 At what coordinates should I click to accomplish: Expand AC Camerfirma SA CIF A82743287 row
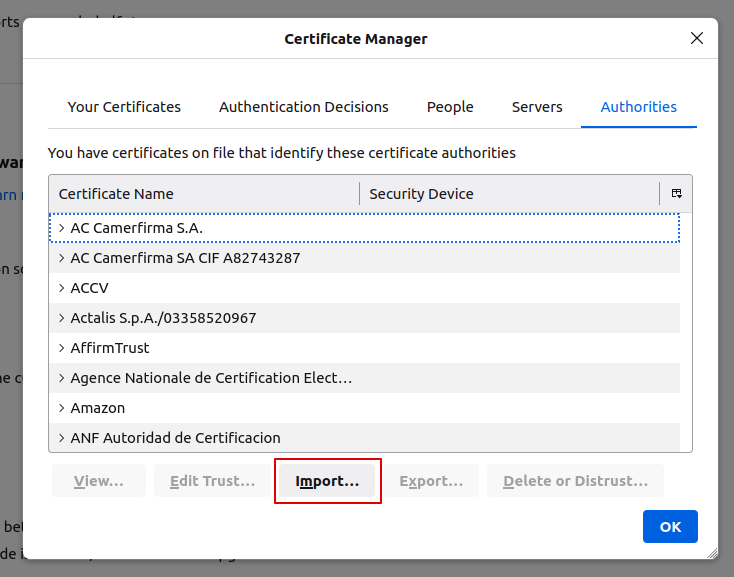(x=62, y=258)
